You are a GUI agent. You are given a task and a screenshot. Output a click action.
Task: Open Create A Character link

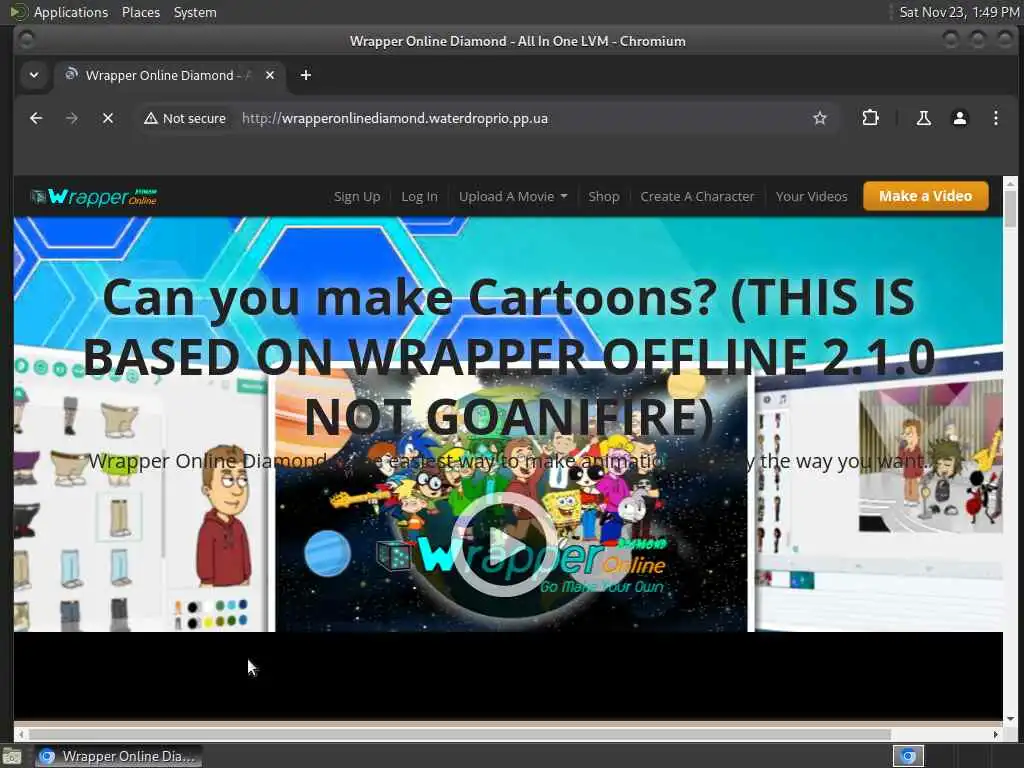[x=697, y=197]
